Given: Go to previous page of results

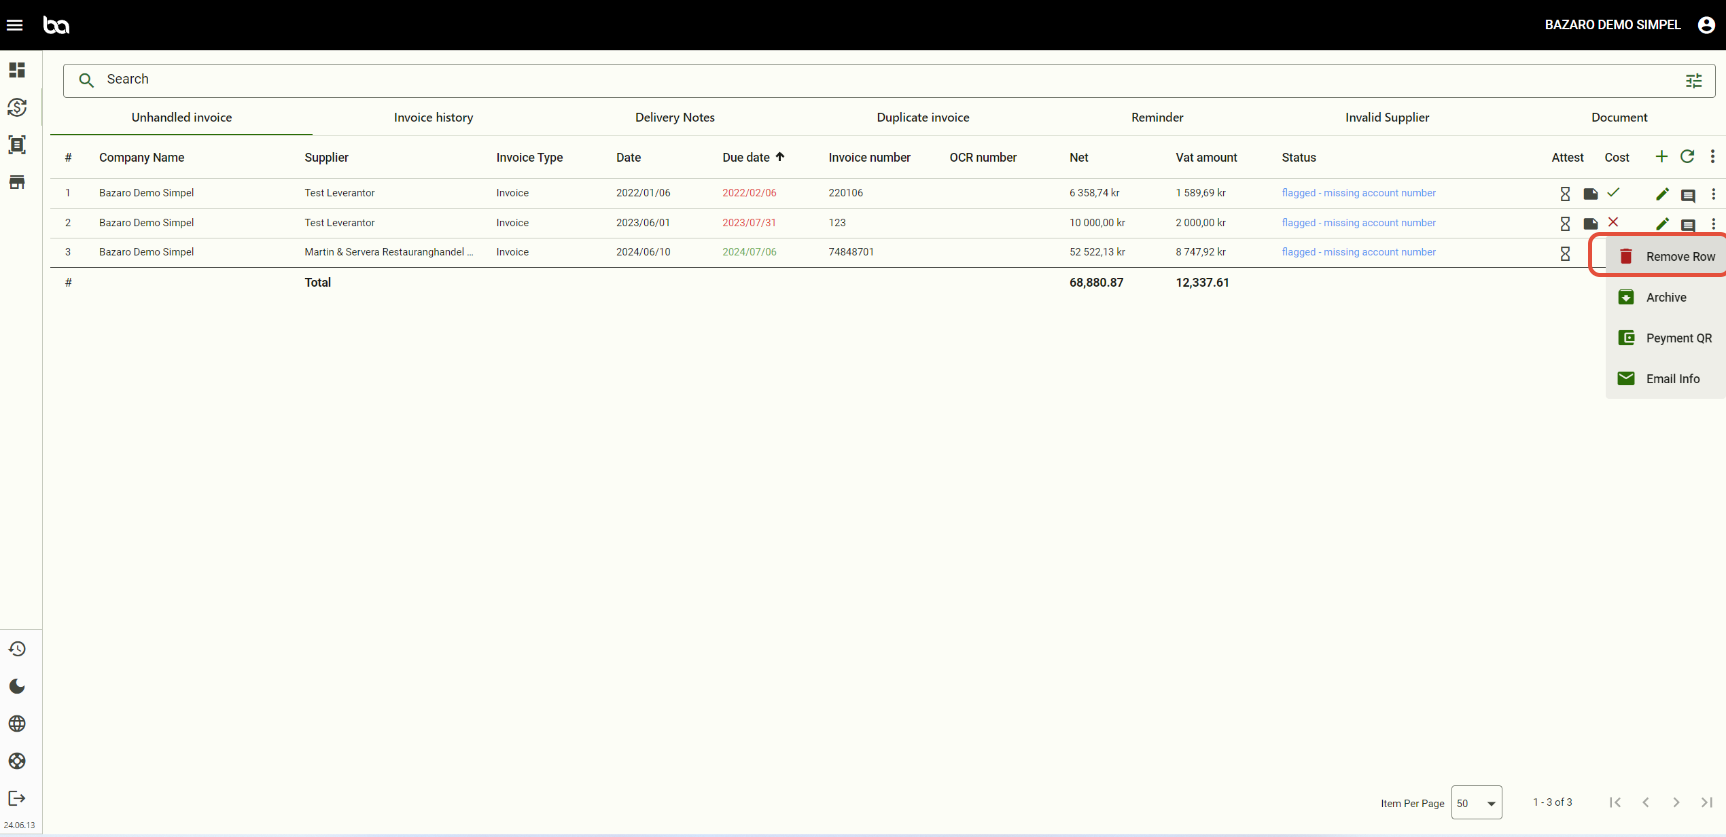Looking at the screenshot, I should pyautogui.click(x=1645, y=802).
